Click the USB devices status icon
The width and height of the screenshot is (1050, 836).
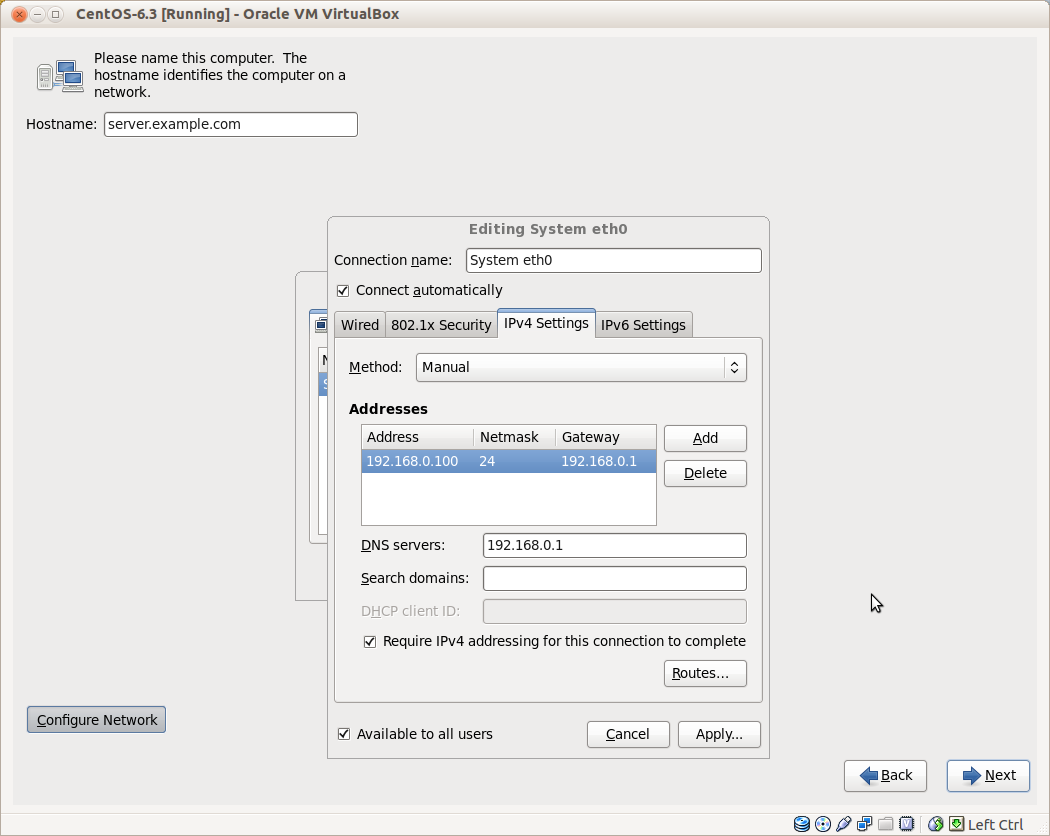(844, 824)
